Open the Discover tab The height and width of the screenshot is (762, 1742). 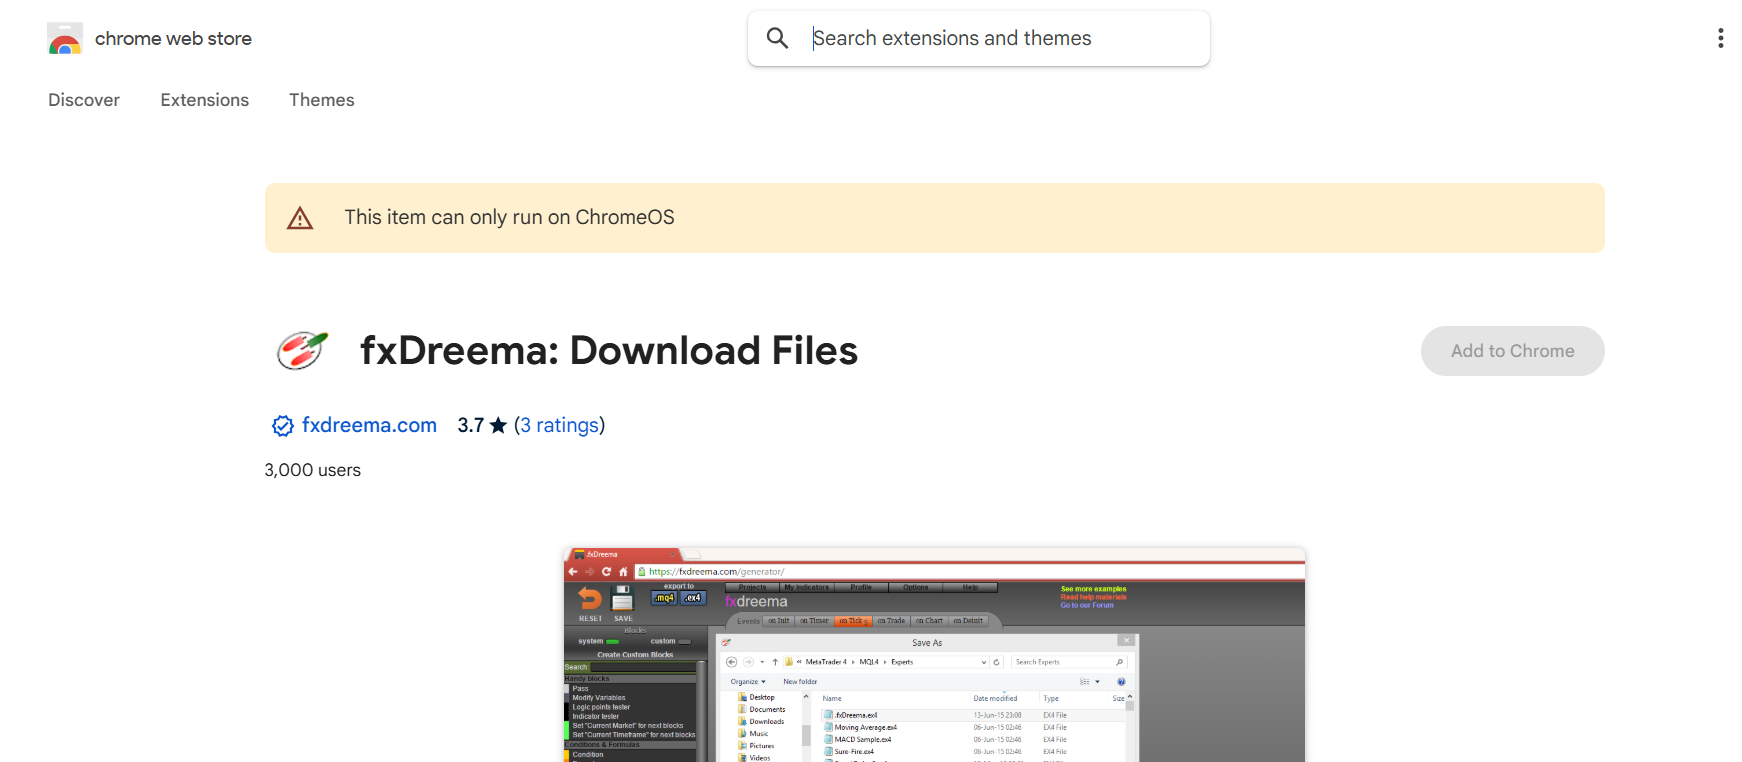tap(84, 100)
